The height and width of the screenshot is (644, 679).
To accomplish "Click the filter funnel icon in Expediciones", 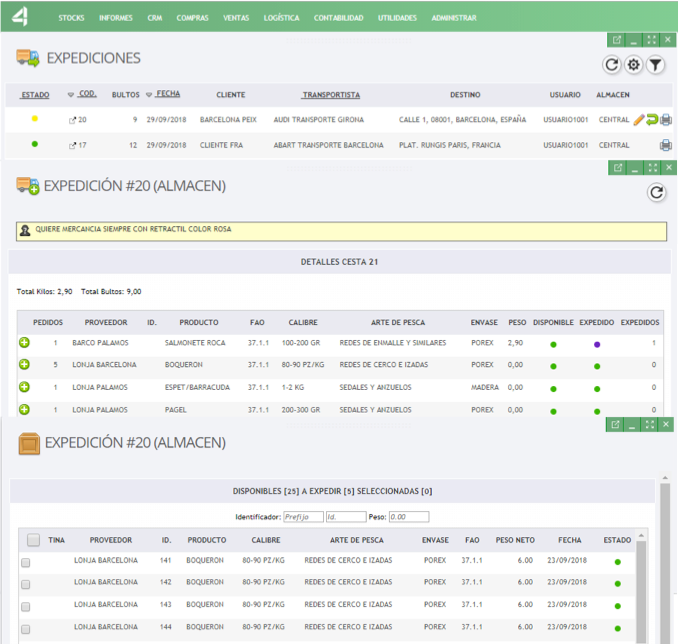I will pos(655,66).
